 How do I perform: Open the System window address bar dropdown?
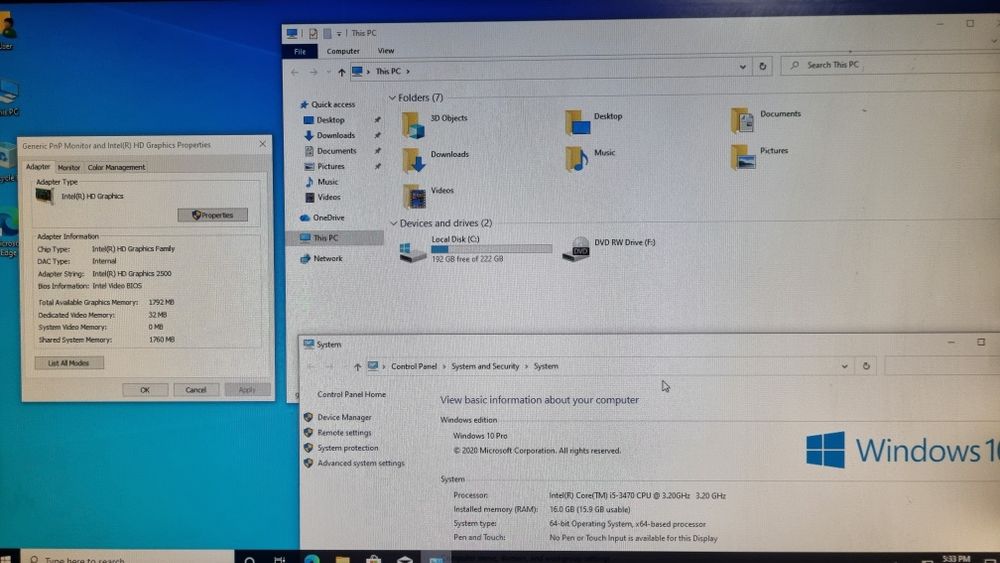pyautogui.click(x=844, y=366)
